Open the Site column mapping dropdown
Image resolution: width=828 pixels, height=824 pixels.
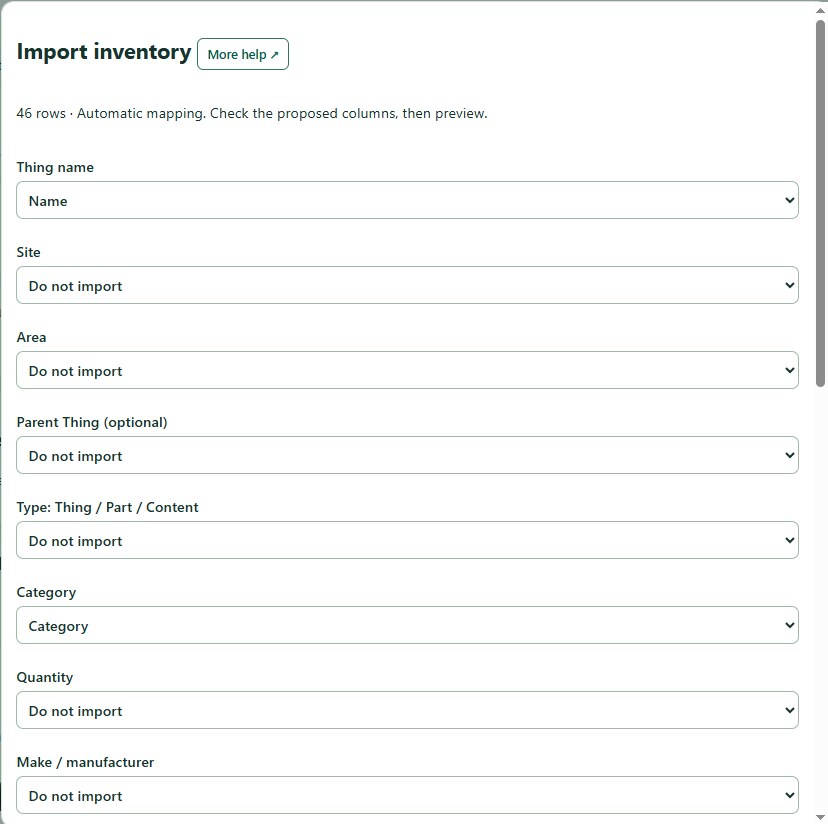(407, 285)
